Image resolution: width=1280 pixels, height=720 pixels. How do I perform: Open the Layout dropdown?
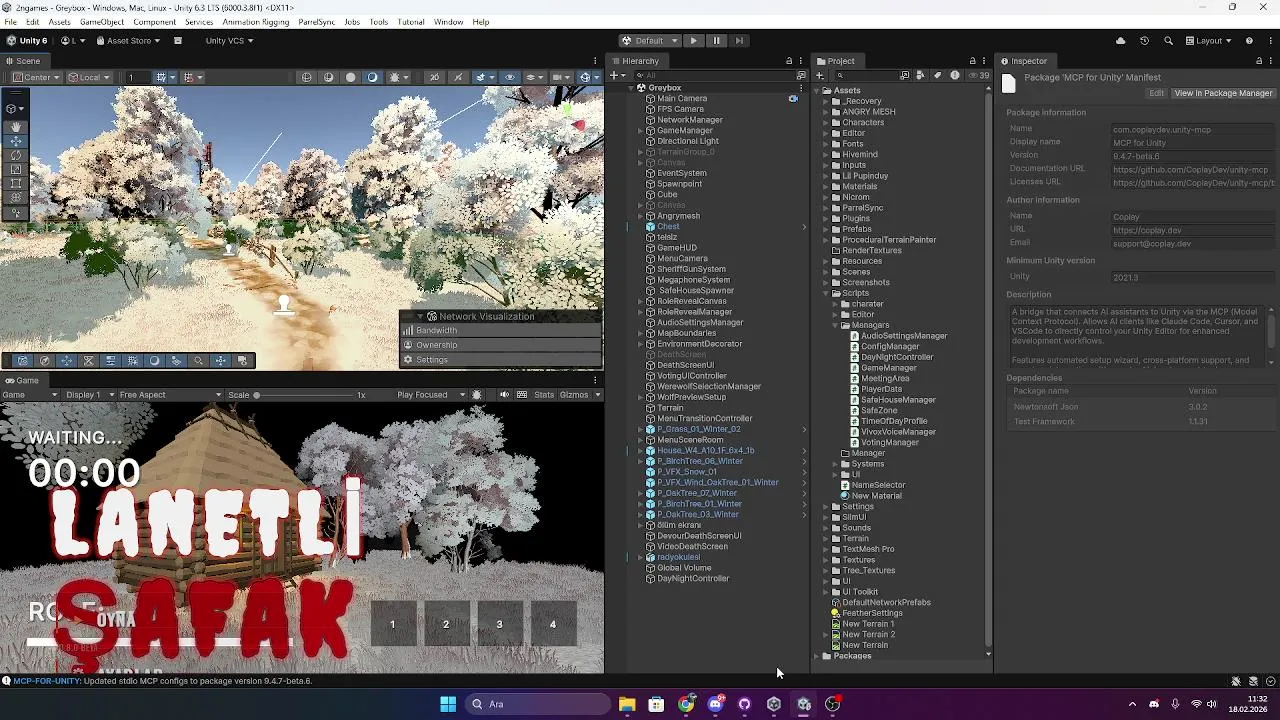point(1209,41)
